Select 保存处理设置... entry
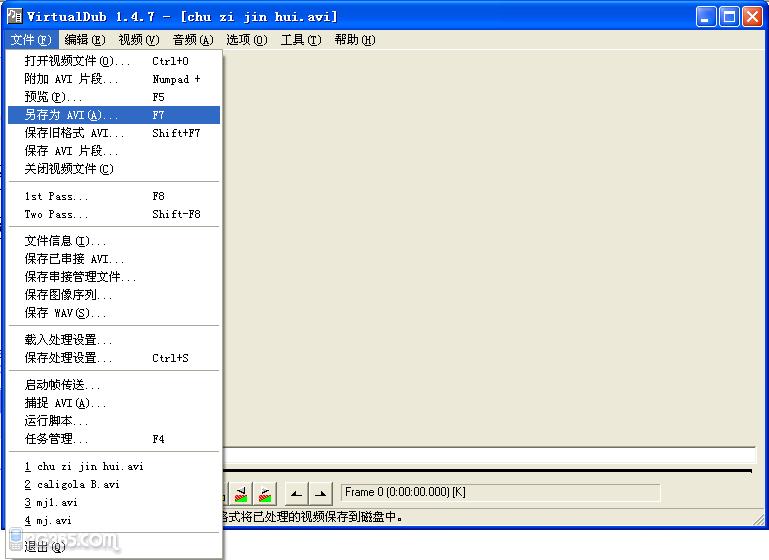Screen dimensions: 769x560 114,358
